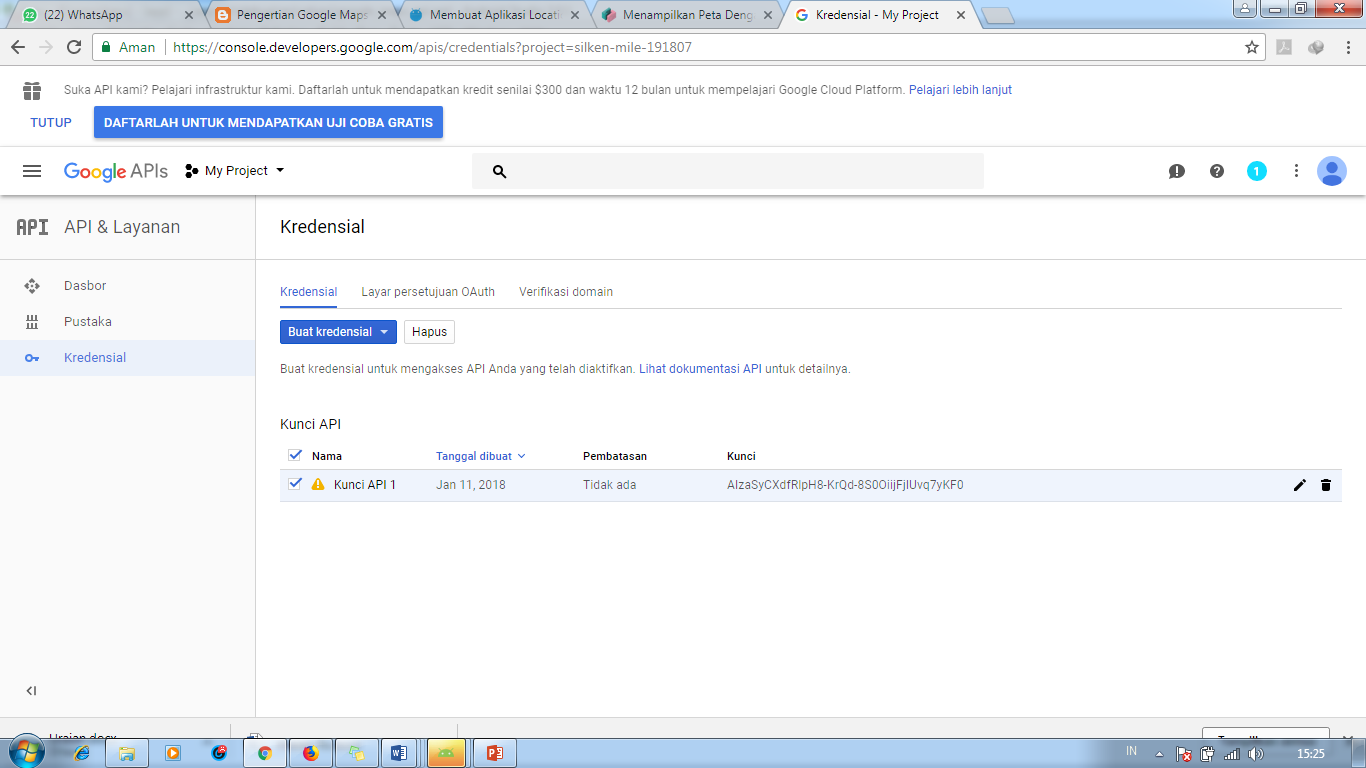Edit Kunci API 1 with pencil icon
The height and width of the screenshot is (768, 1366).
[1299, 485]
